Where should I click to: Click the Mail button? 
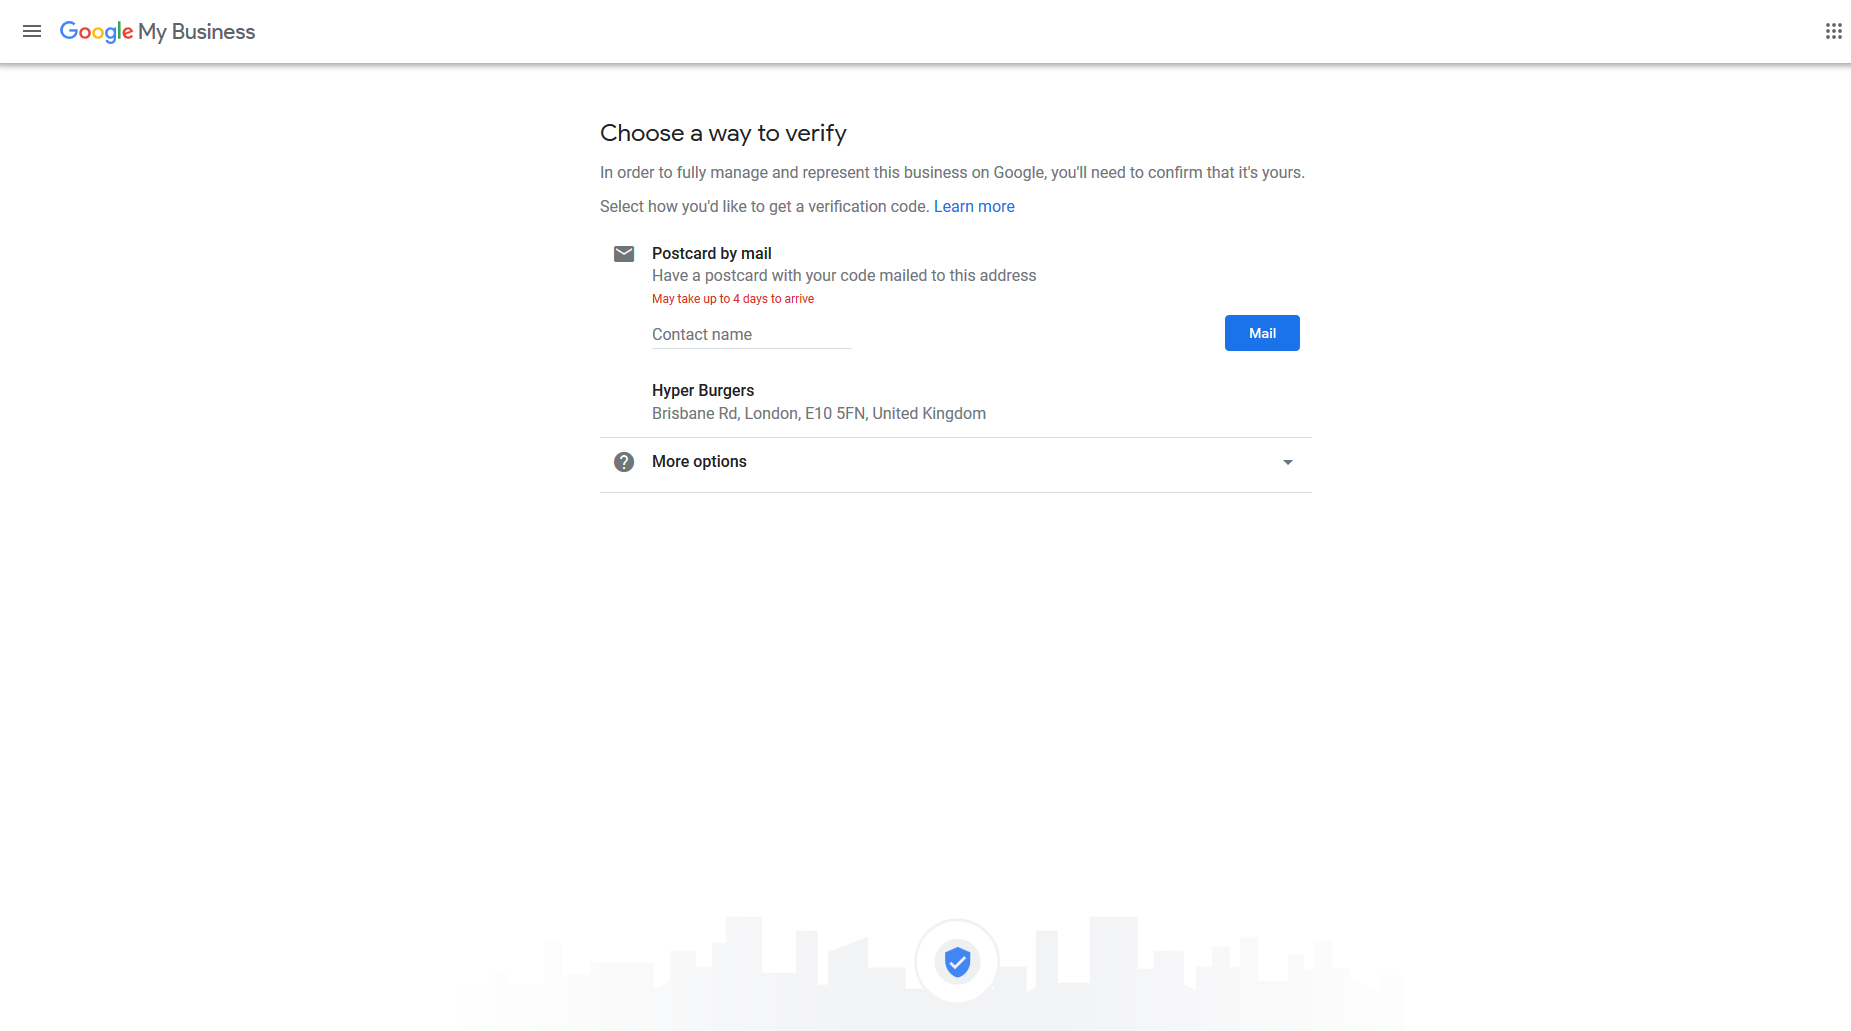(1262, 333)
